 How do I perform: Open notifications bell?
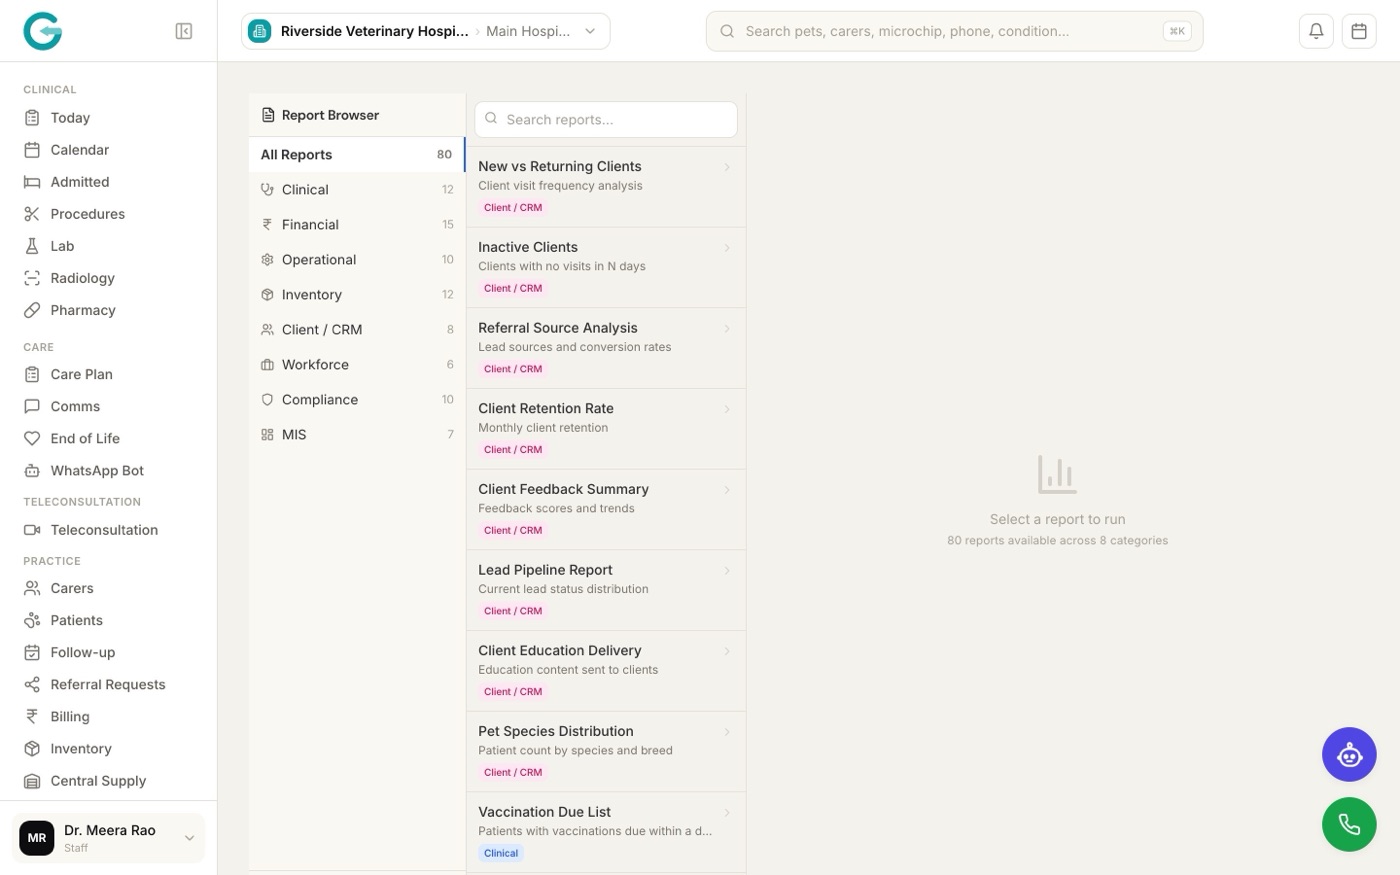click(x=1316, y=31)
